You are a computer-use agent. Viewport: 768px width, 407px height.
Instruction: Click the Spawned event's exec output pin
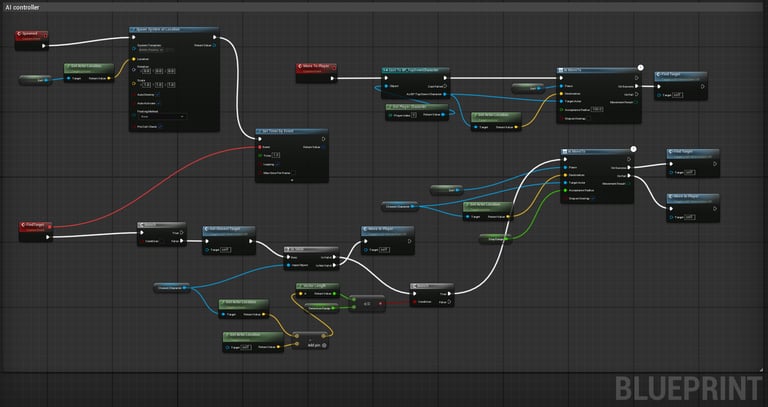44,46
